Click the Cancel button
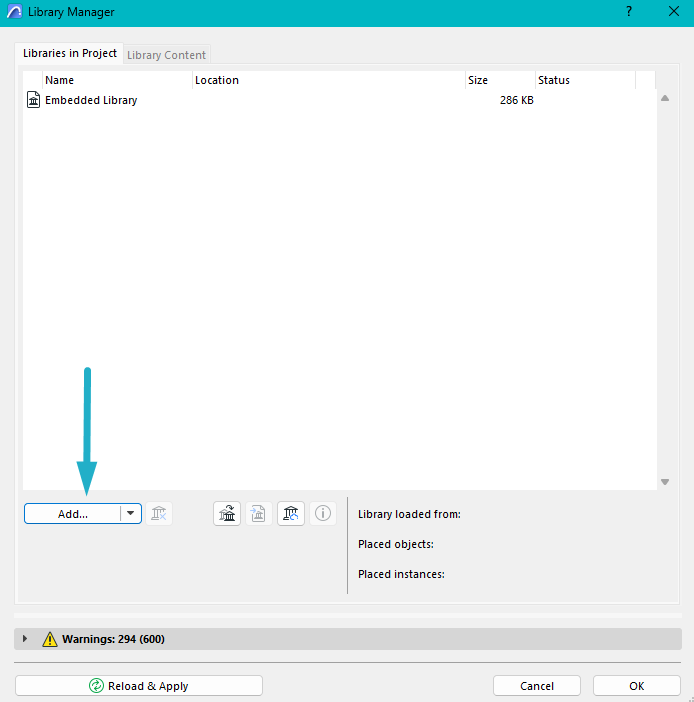Screen dimensions: 694x702 (x=537, y=686)
